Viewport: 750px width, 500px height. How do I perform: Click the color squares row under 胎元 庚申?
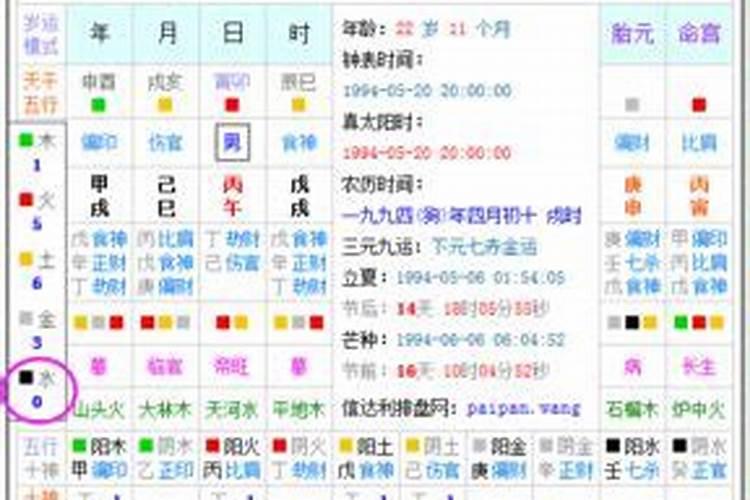click(632, 323)
